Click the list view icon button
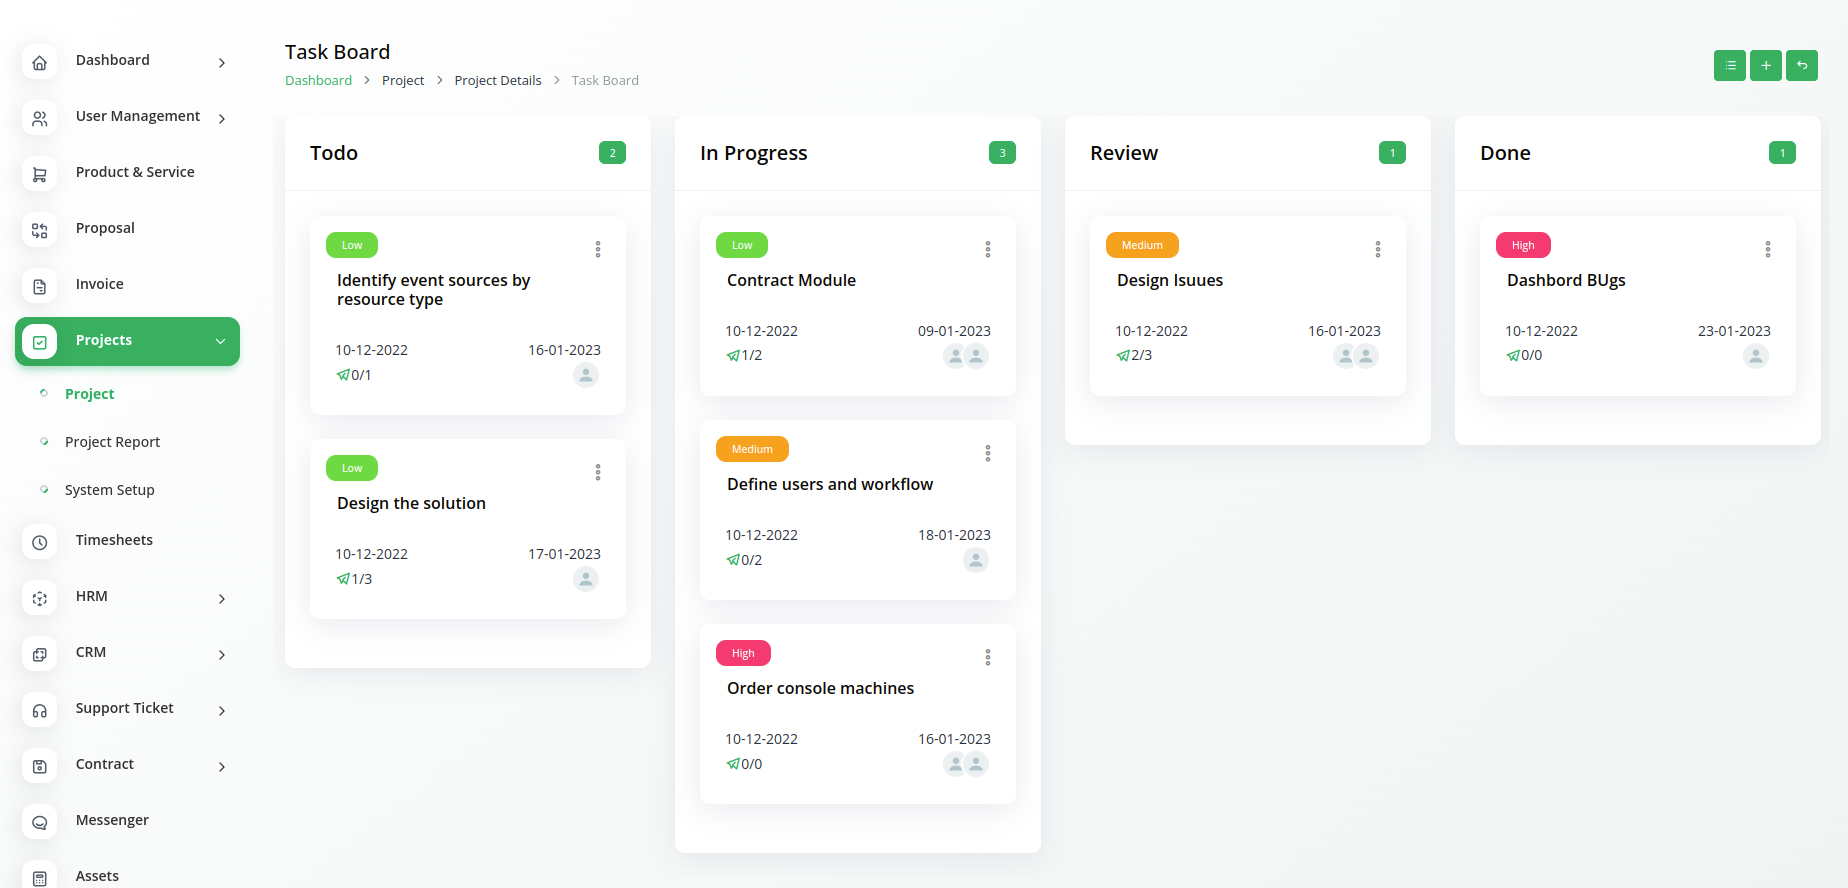The height and width of the screenshot is (888, 1848). pos(1729,65)
